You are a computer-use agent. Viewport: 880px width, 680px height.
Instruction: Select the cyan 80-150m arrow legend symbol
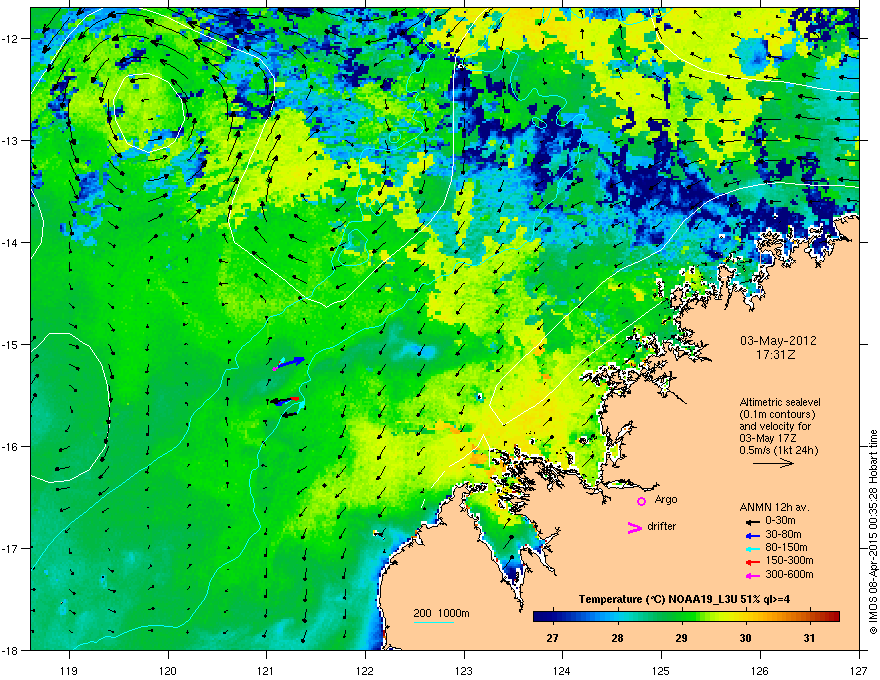[x=753, y=548]
